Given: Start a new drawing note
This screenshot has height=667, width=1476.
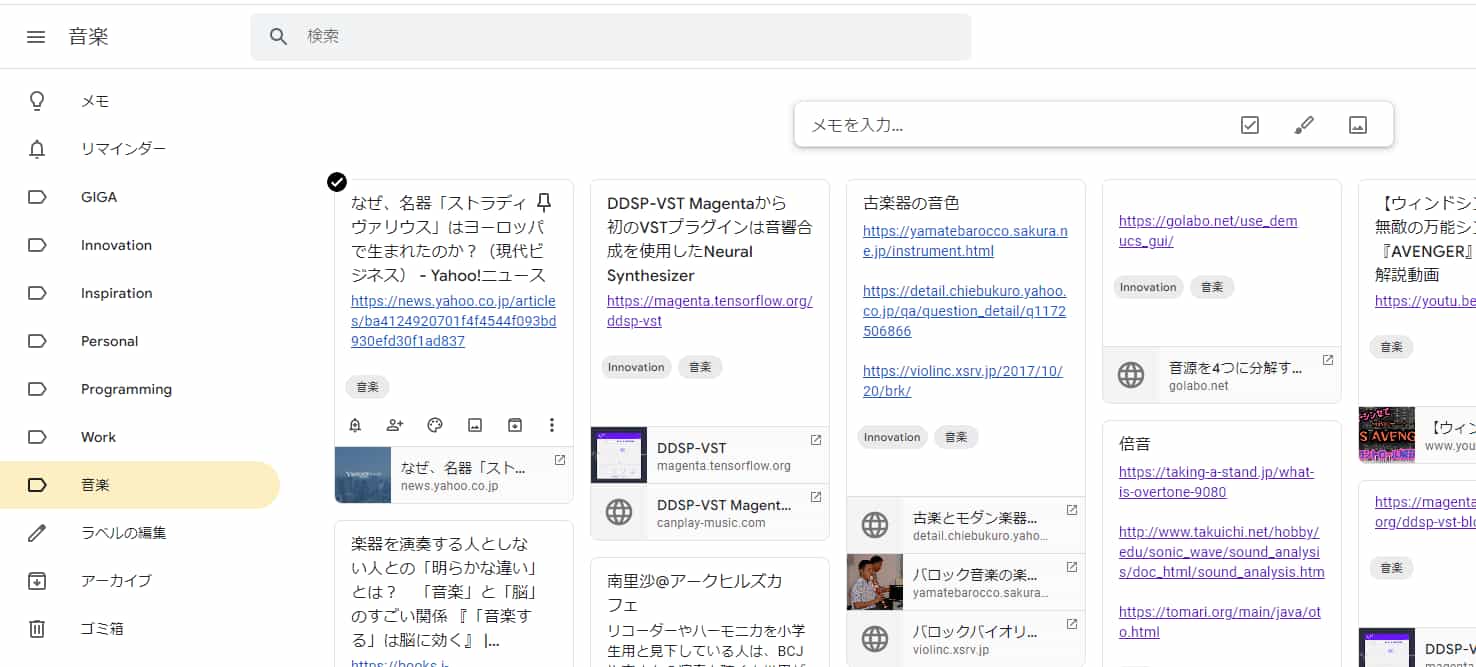Looking at the screenshot, I should (x=1303, y=124).
